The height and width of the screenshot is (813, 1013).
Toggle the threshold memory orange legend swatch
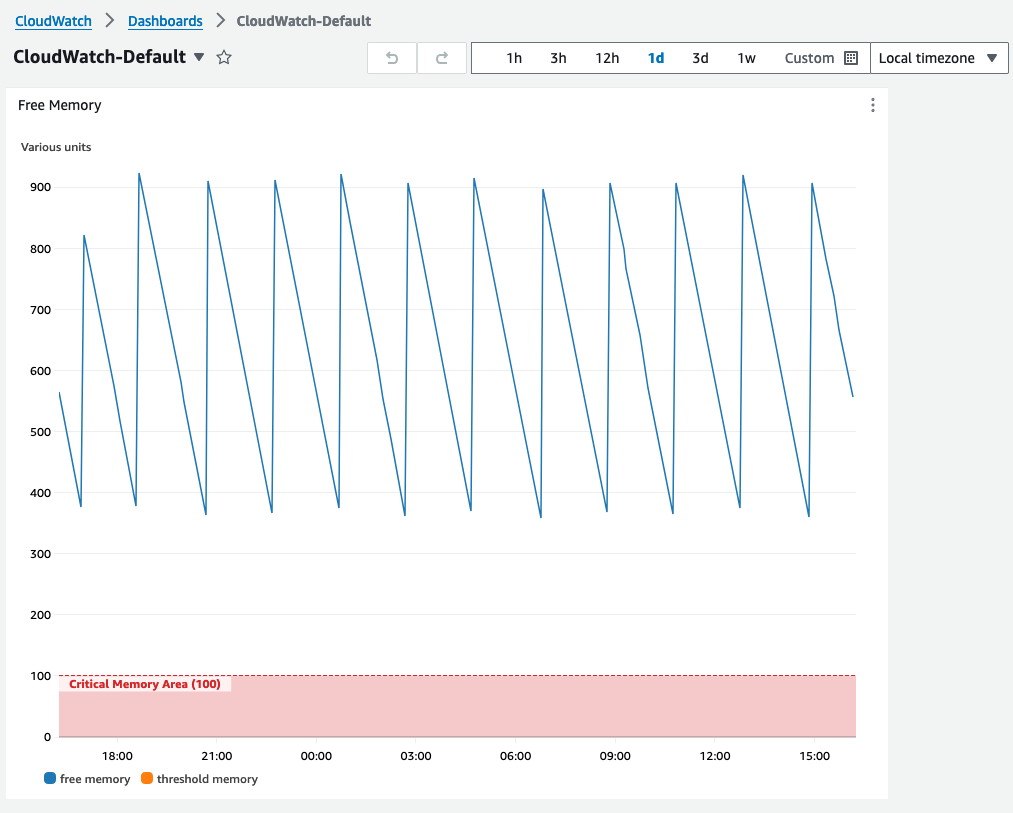pyautogui.click(x=147, y=778)
